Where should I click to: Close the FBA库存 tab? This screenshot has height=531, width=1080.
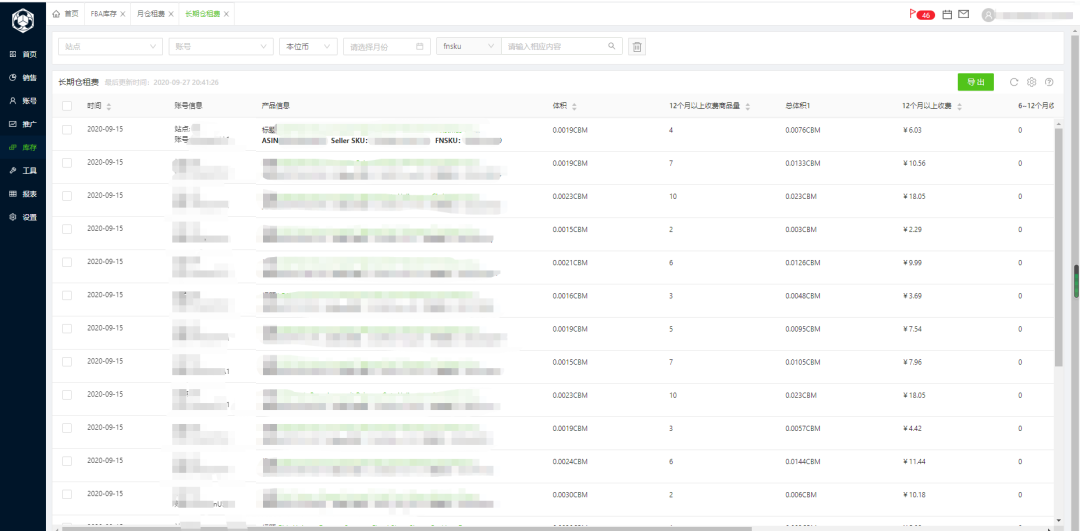(123, 14)
